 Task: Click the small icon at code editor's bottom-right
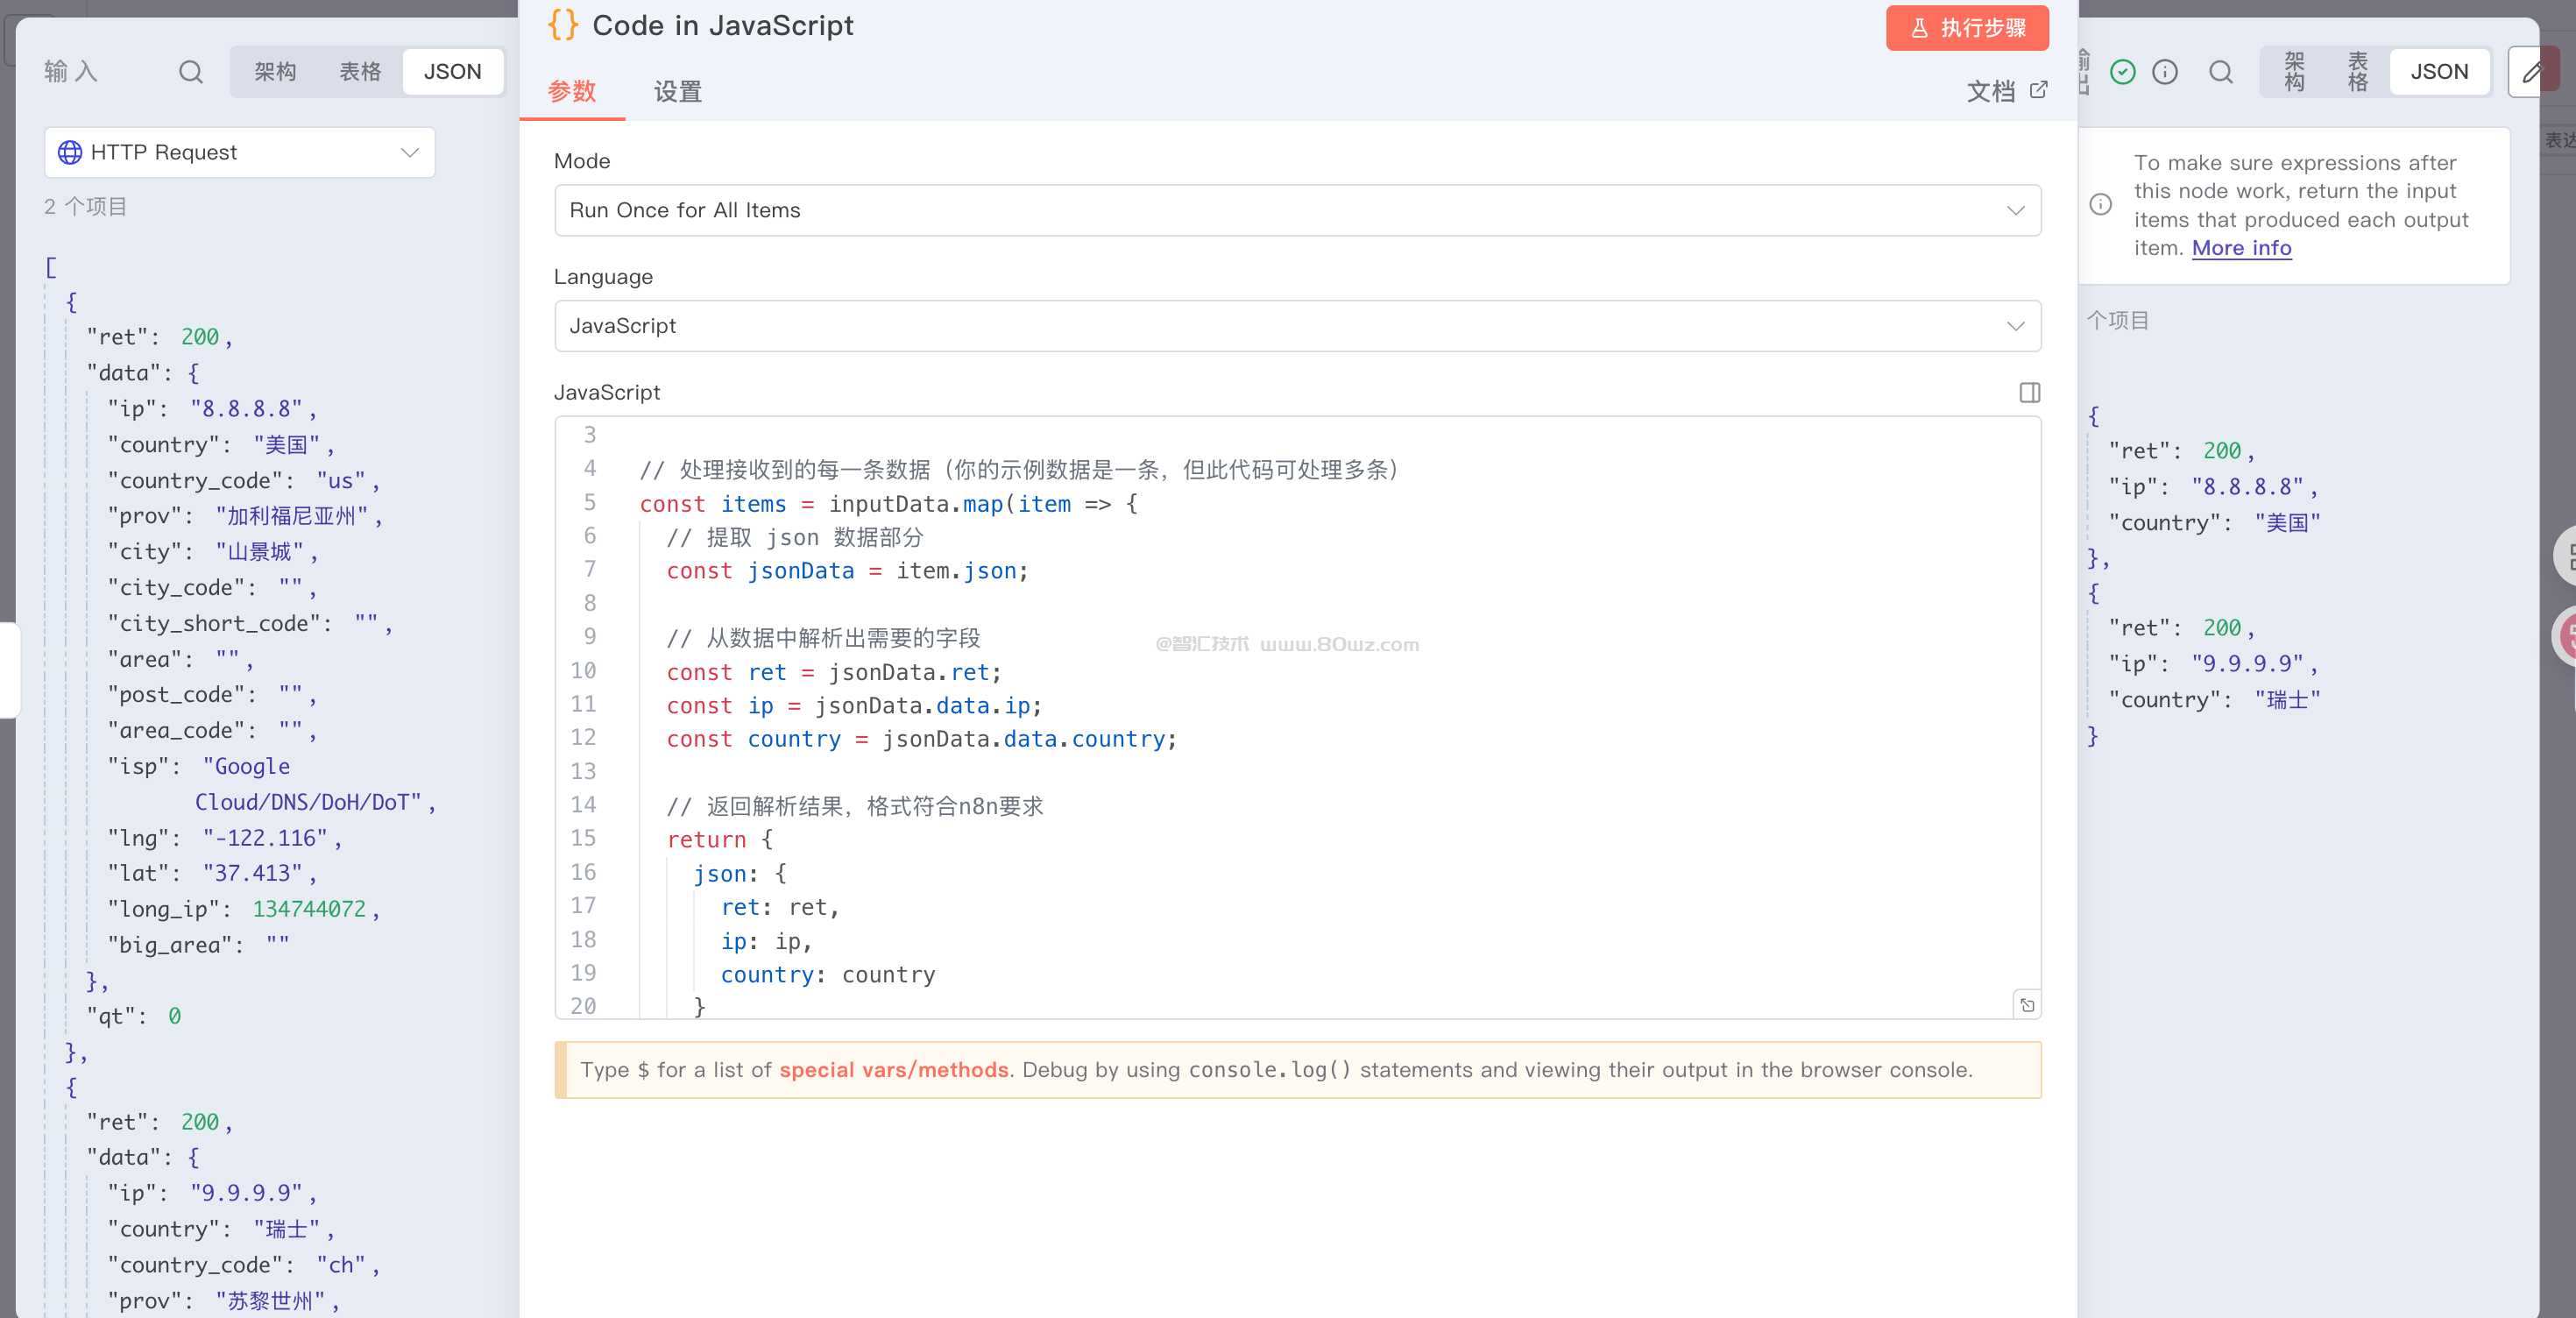(x=2027, y=1005)
